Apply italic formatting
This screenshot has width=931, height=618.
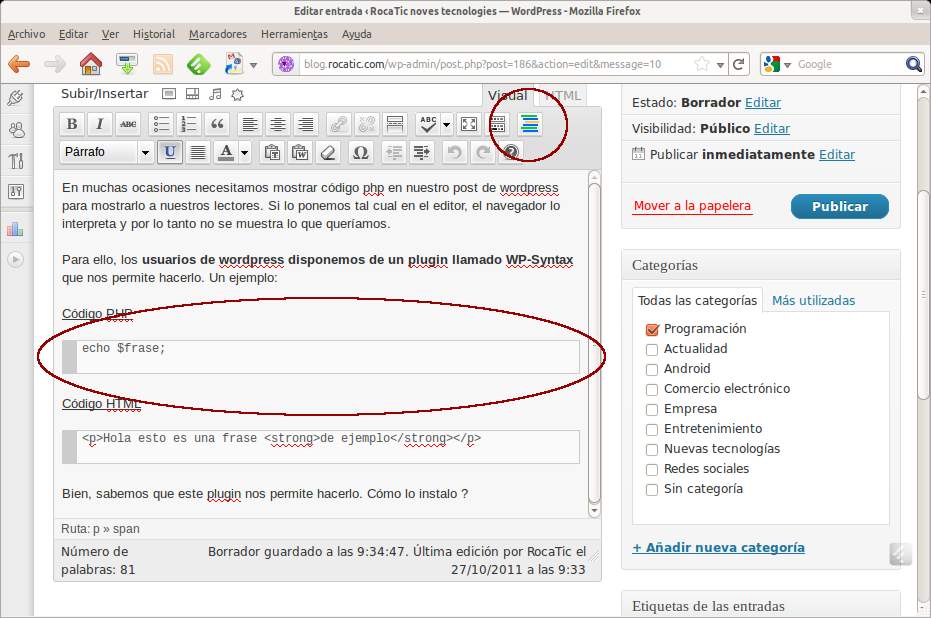[99, 124]
